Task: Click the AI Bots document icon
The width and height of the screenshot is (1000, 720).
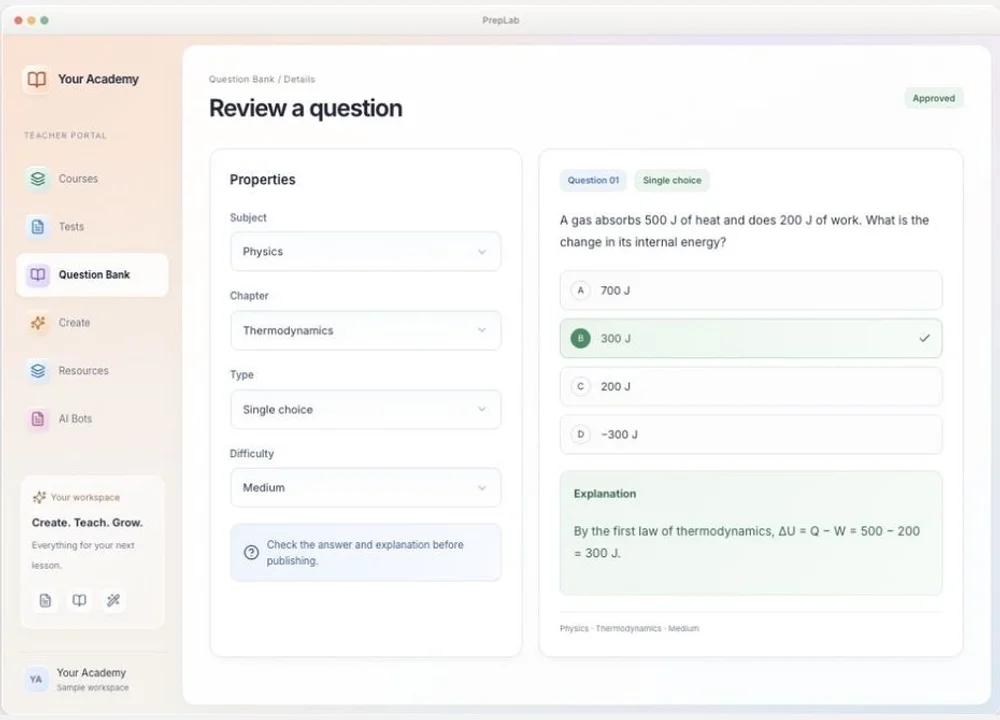Action: click(x=38, y=419)
